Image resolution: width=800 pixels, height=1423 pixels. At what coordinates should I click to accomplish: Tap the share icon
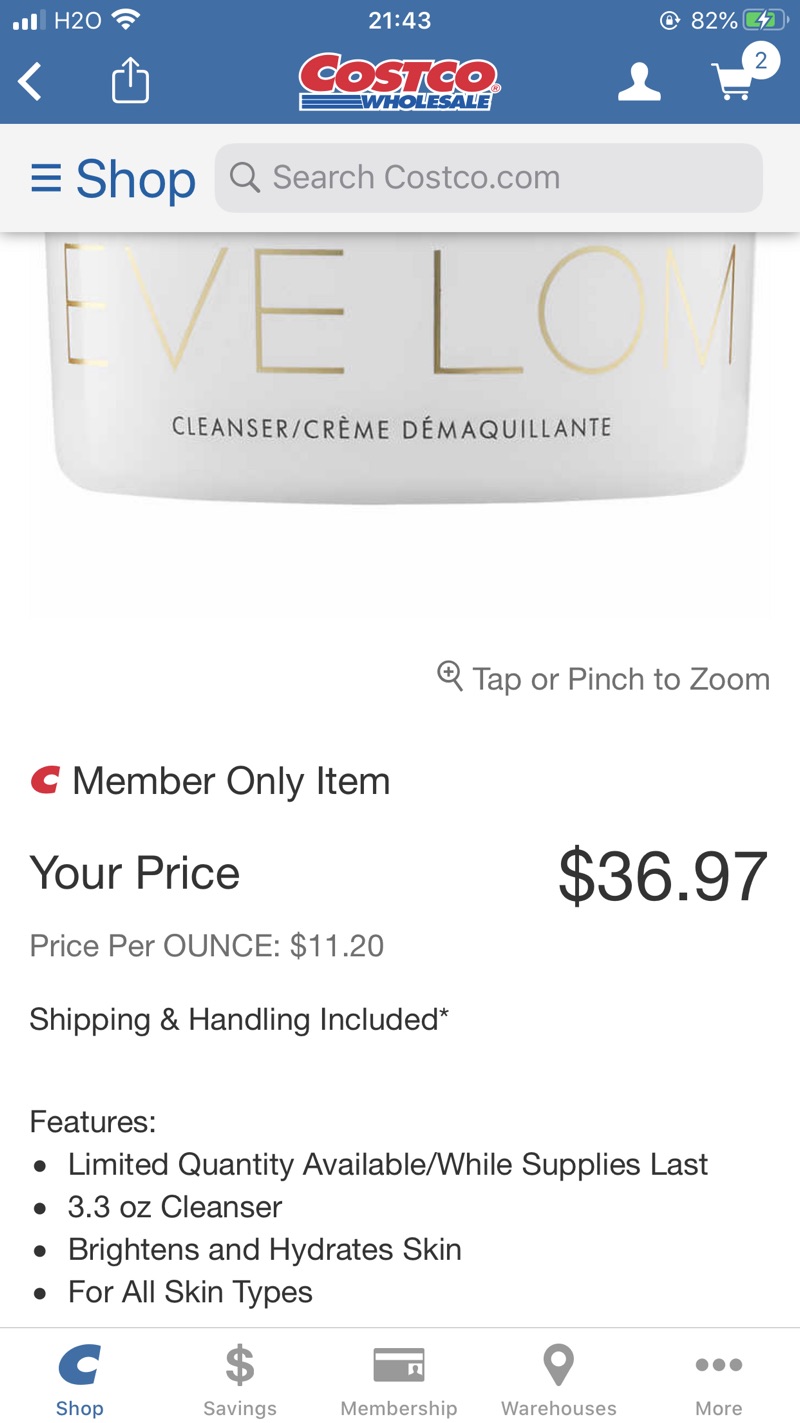coord(130,82)
